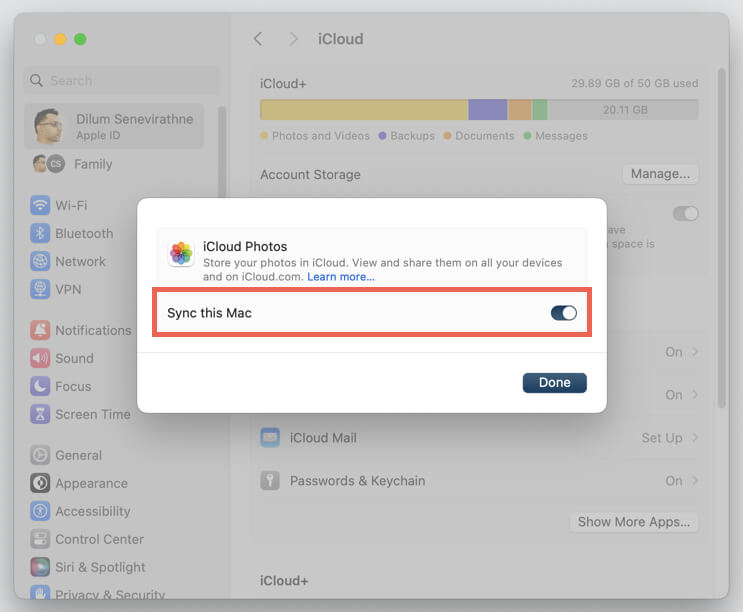
Task: Click the Passwords & Keychain key icon
Action: coord(270,481)
